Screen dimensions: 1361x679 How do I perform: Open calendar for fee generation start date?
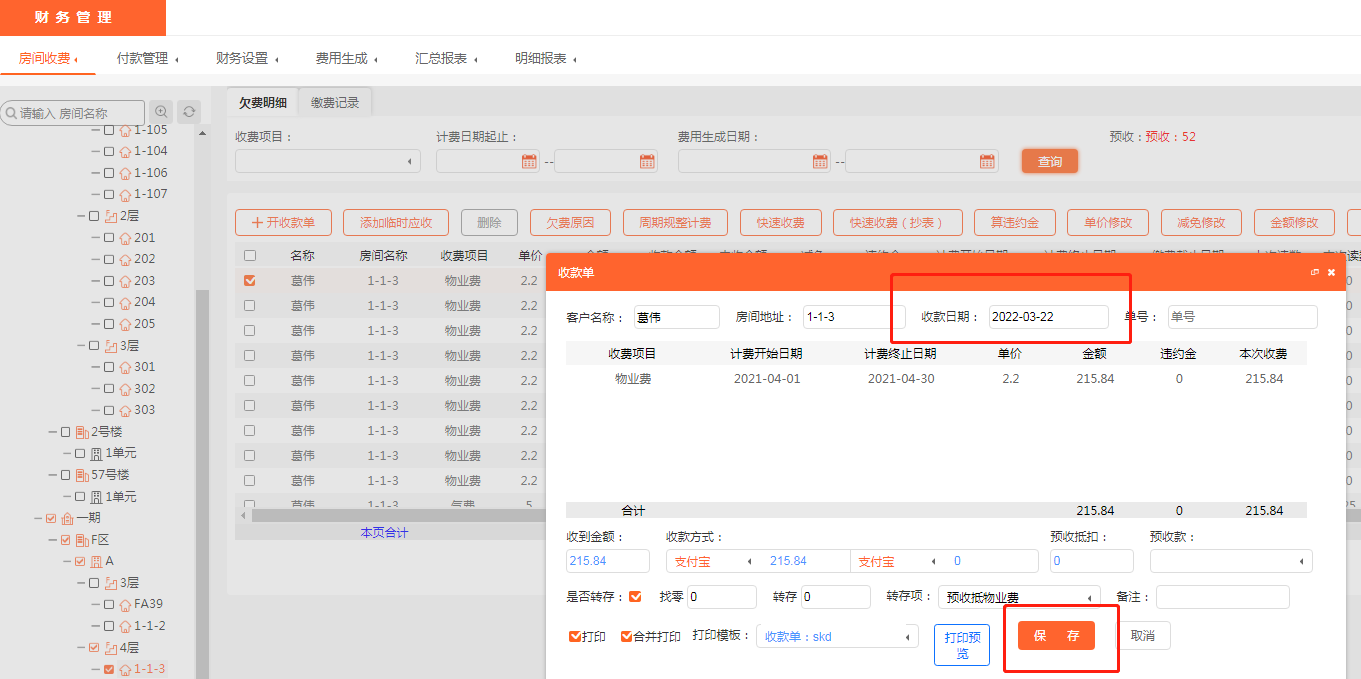click(x=820, y=161)
